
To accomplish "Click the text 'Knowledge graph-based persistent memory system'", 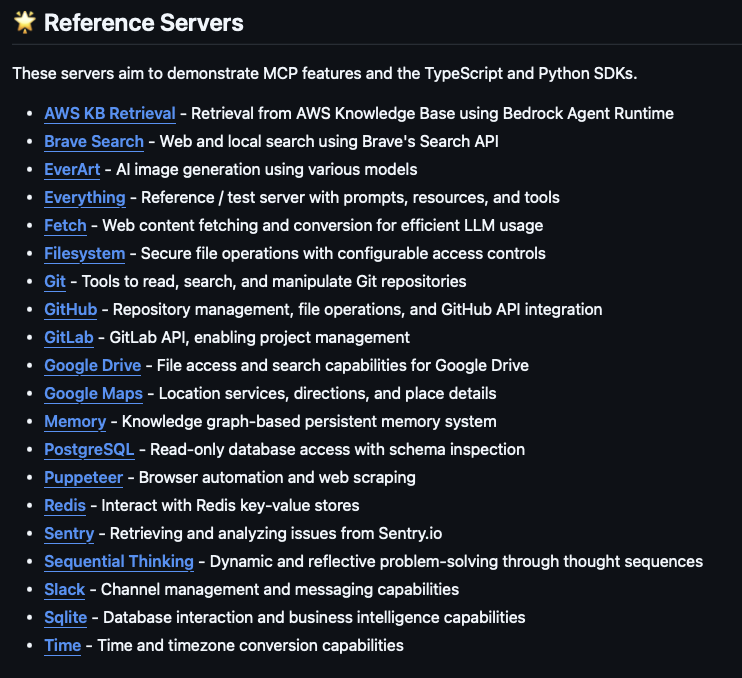I will [x=309, y=421].
